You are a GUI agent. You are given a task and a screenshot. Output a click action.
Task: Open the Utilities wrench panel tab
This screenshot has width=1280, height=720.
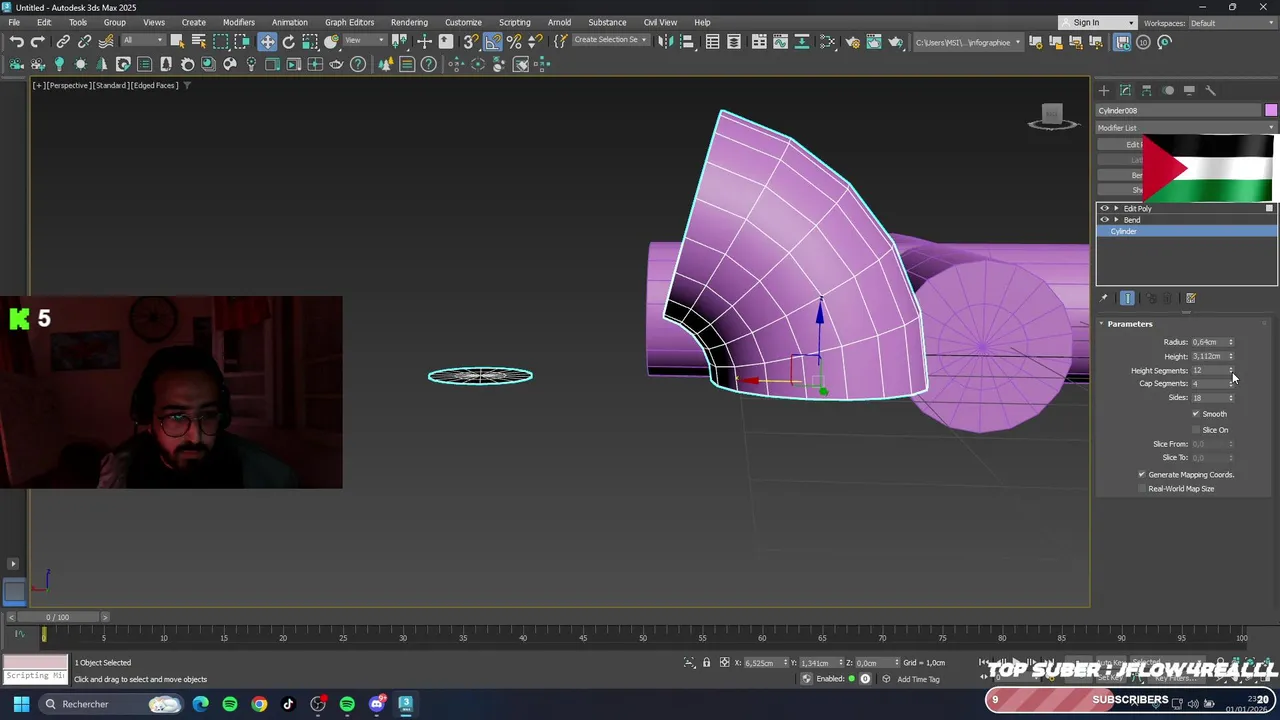pyautogui.click(x=1210, y=90)
